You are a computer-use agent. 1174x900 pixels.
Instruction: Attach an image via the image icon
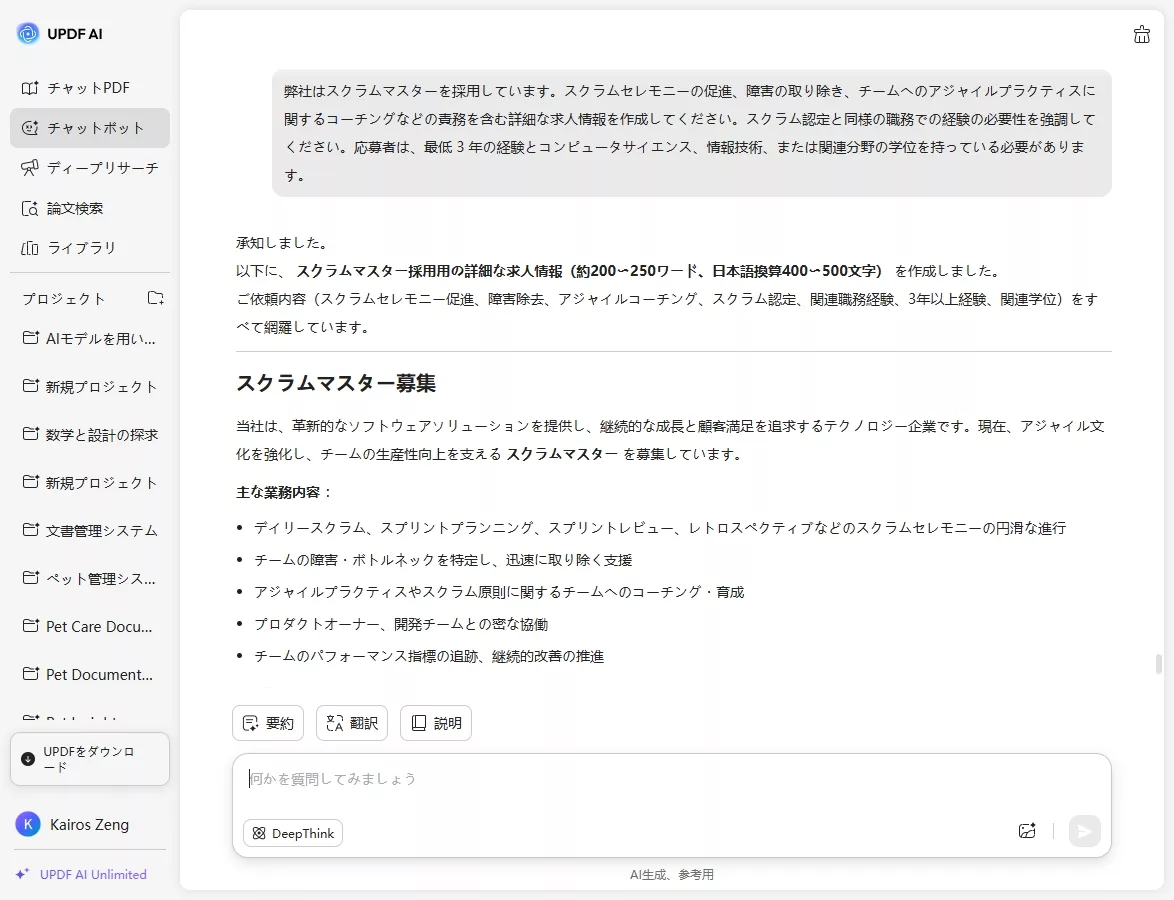pos(1027,831)
